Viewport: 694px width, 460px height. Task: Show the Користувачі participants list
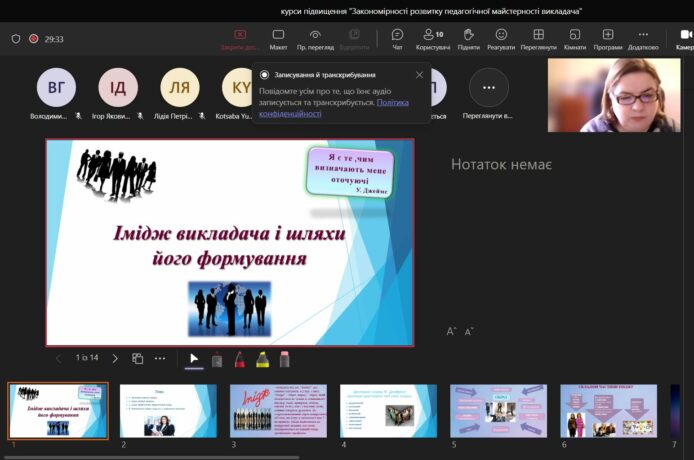pyautogui.click(x=433, y=39)
